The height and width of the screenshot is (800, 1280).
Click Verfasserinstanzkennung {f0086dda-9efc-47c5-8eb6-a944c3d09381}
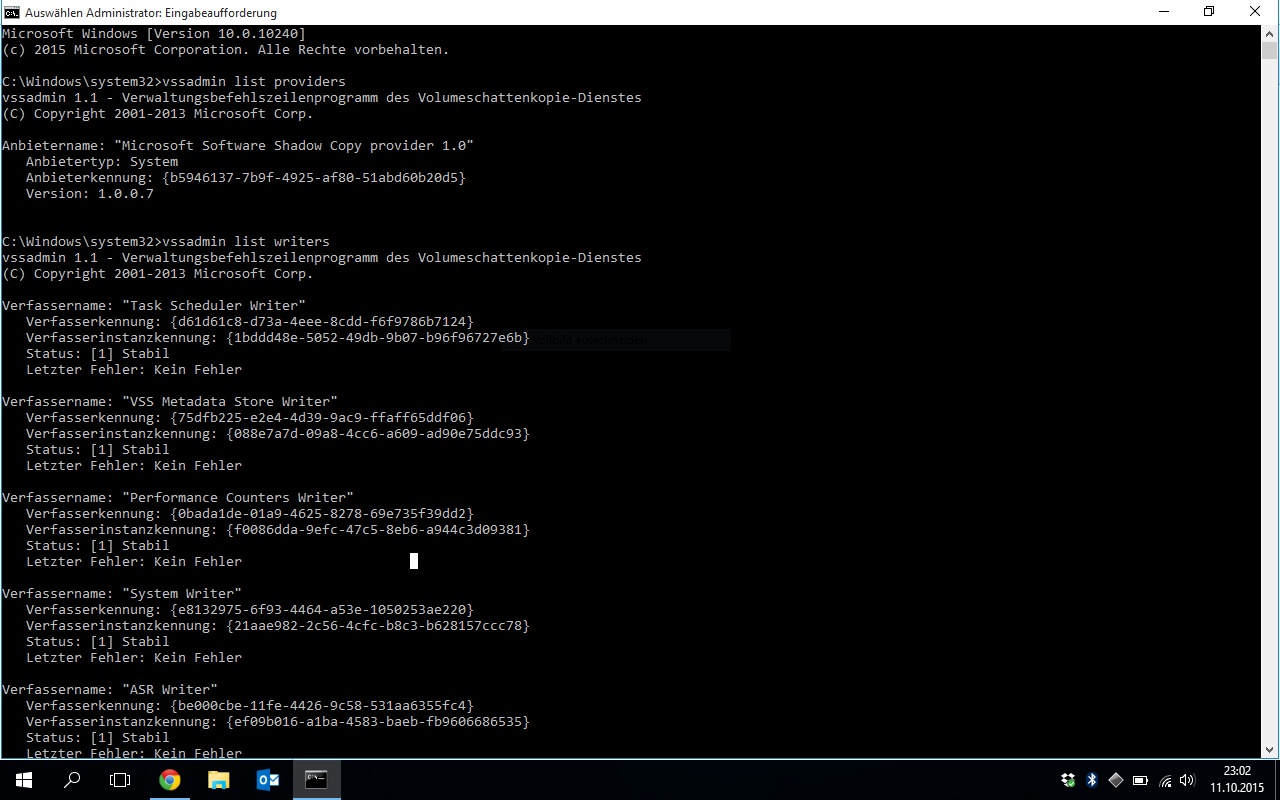(x=278, y=529)
